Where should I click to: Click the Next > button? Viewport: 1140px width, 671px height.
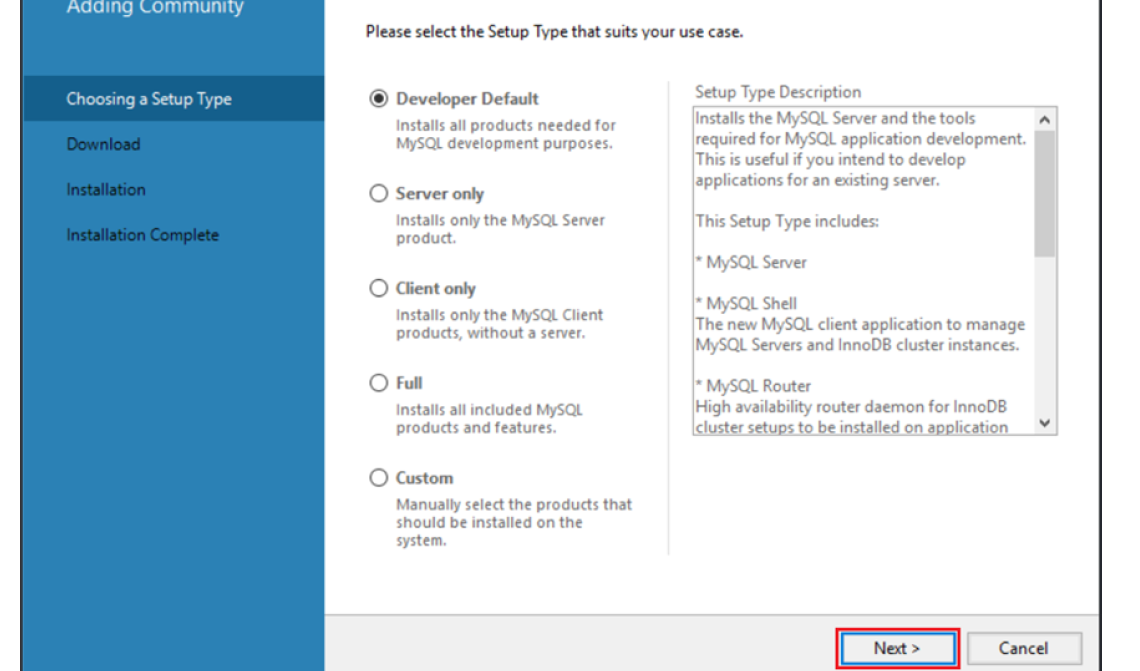click(x=897, y=648)
